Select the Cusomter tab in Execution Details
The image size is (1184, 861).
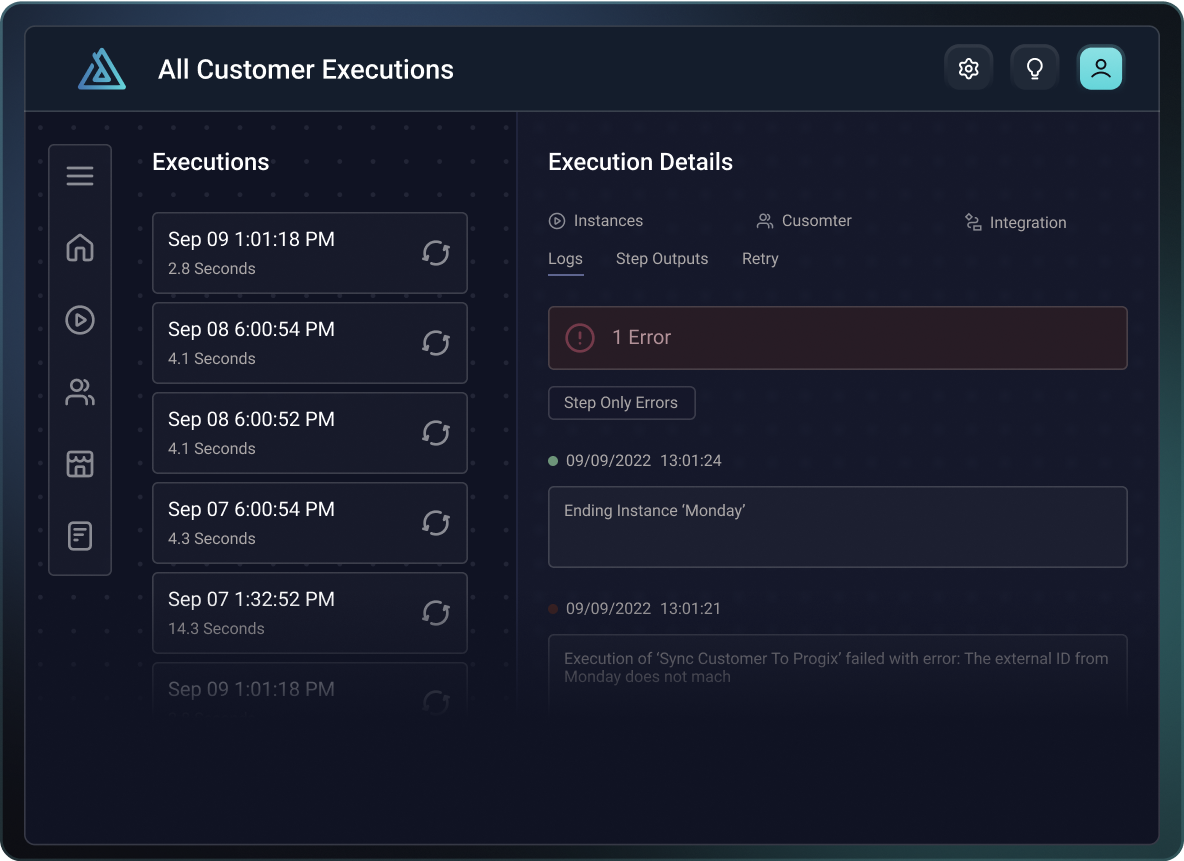(804, 220)
